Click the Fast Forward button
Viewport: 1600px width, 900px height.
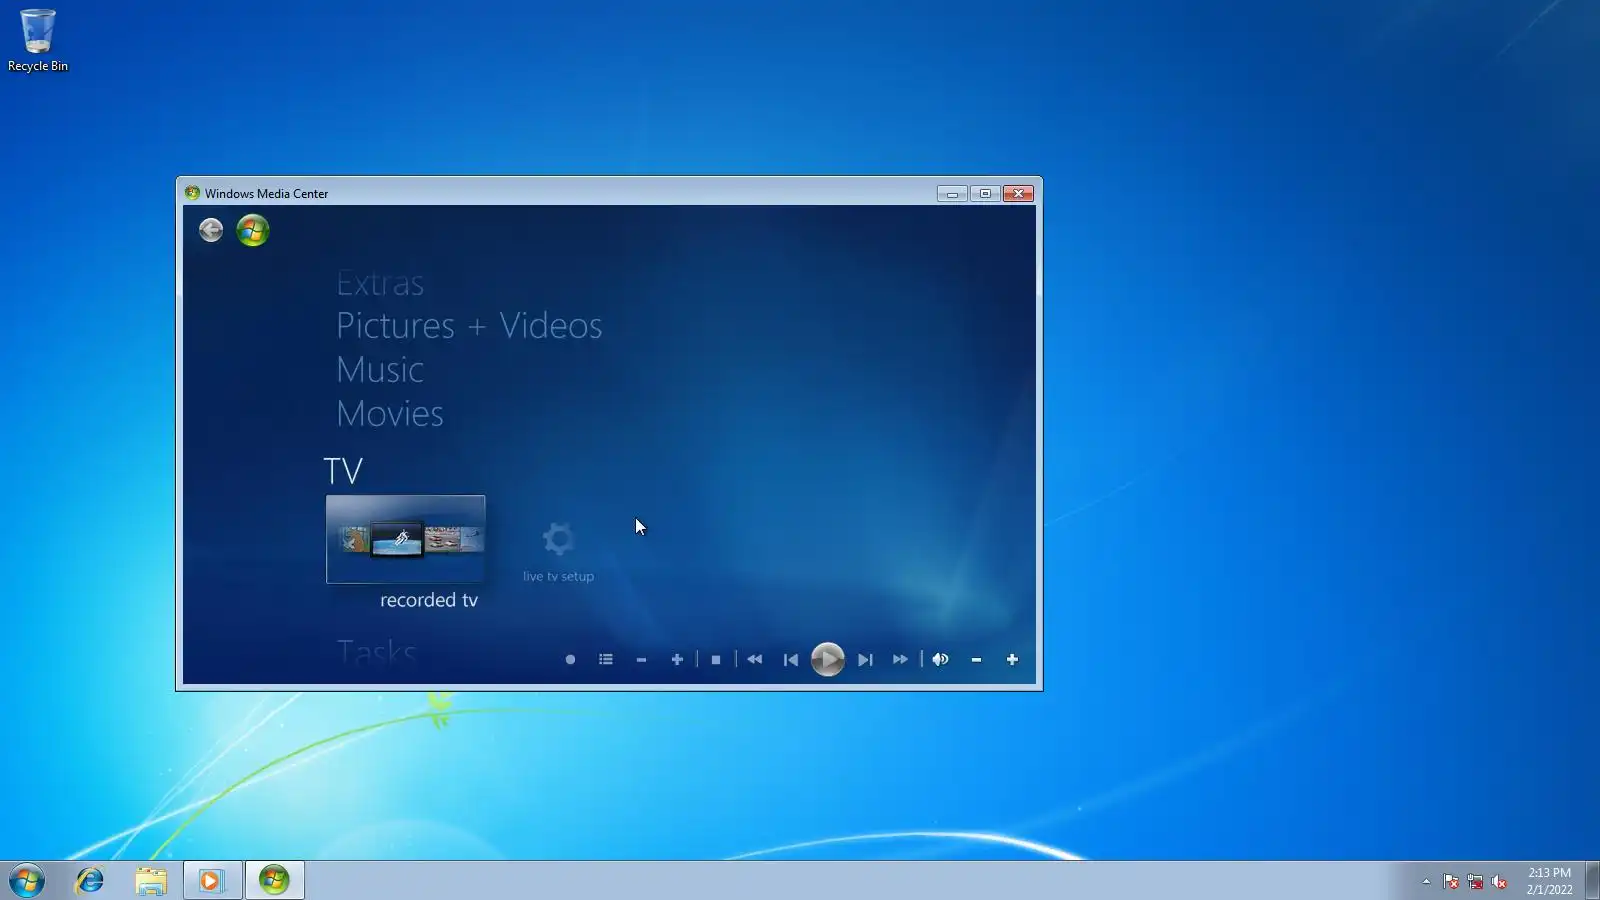[x=901, y=660]
